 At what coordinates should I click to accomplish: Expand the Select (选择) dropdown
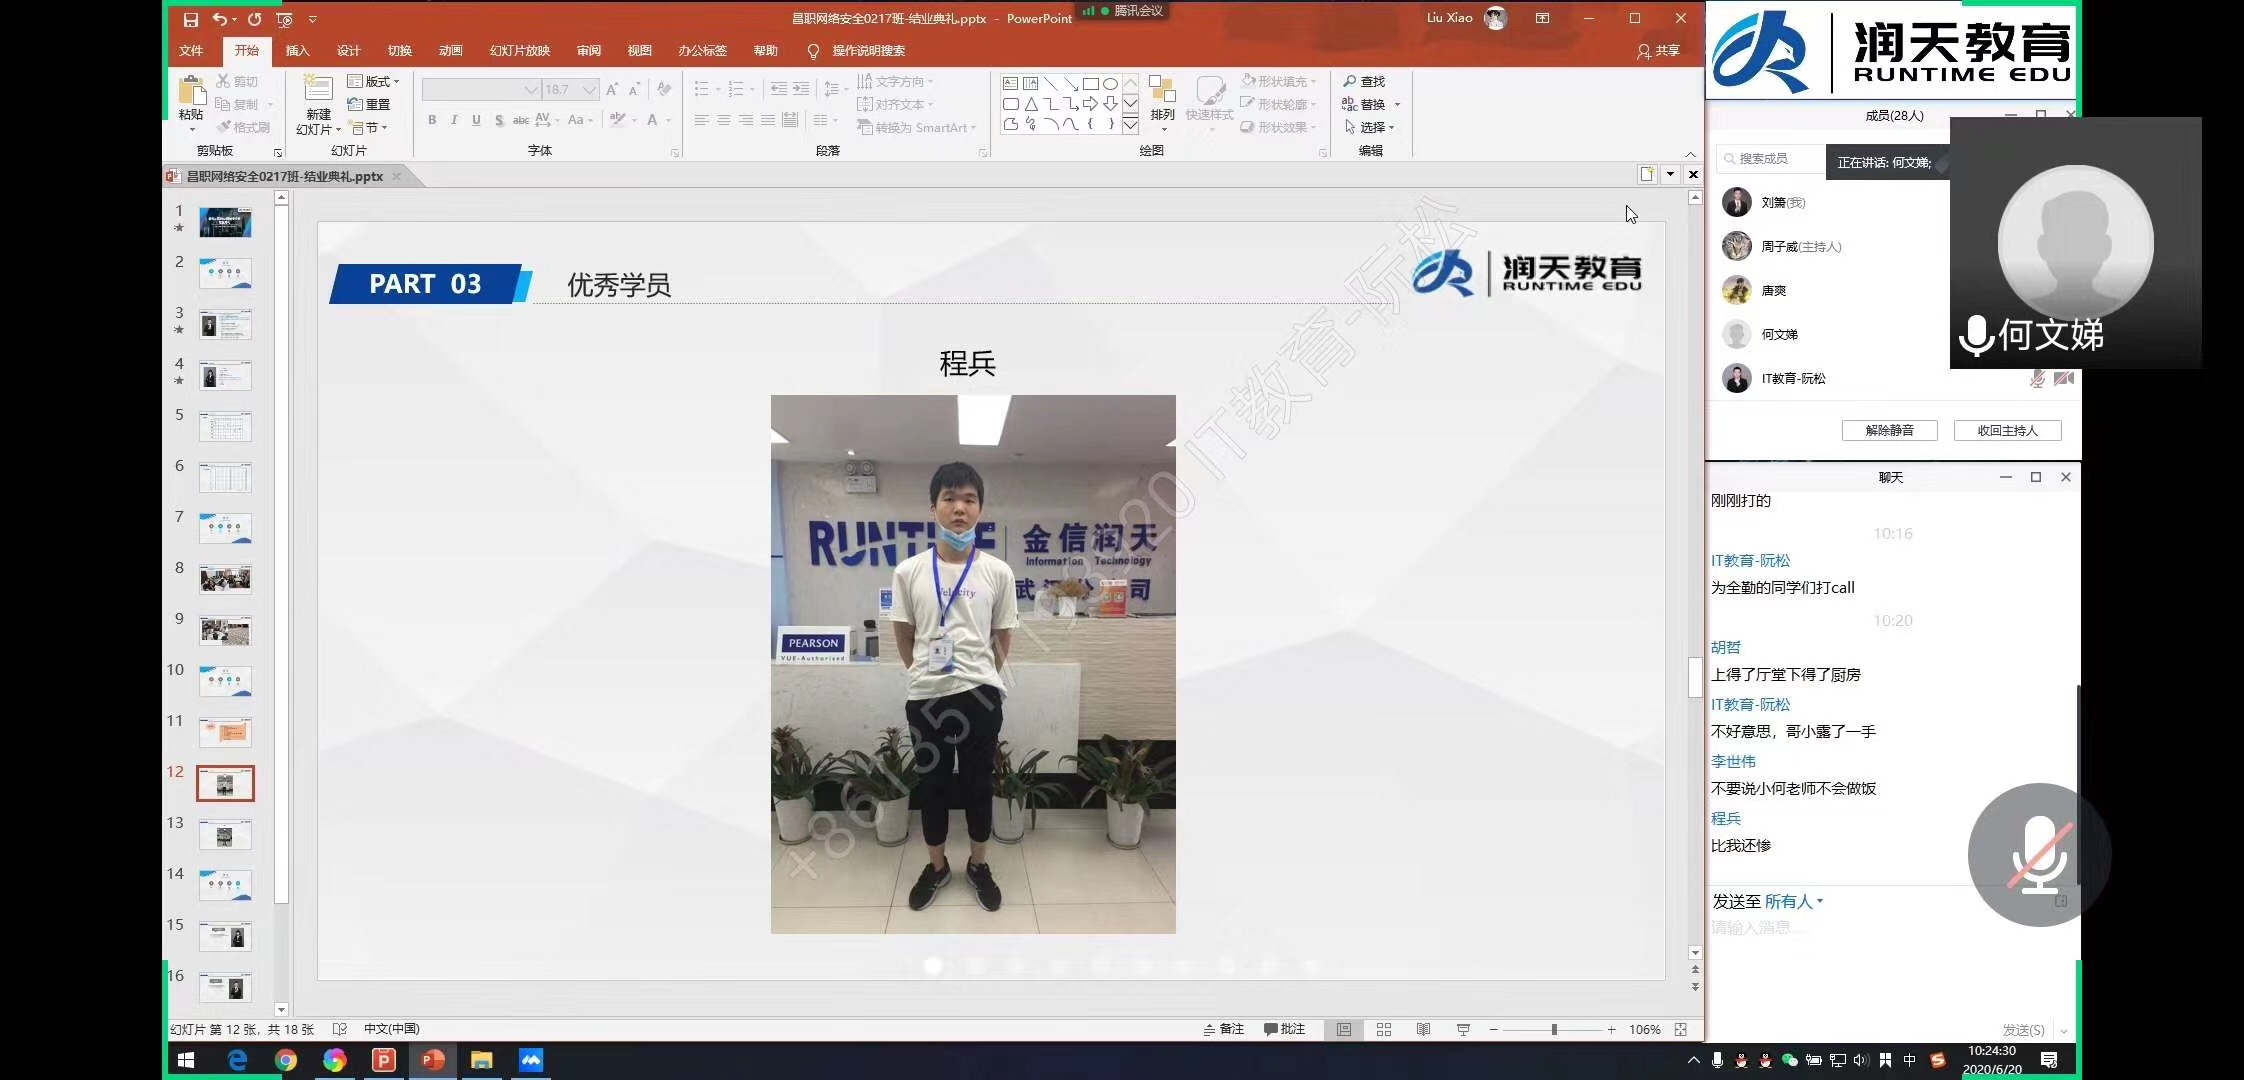tap(1371, 127)
